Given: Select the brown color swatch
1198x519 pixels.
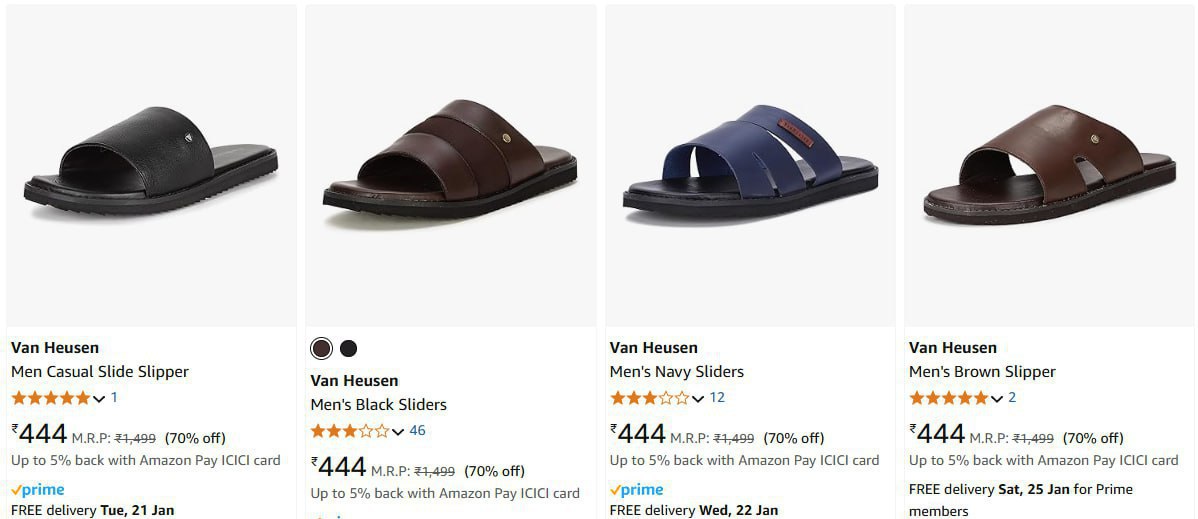Looking at the screenshot, I should [321, 348].
